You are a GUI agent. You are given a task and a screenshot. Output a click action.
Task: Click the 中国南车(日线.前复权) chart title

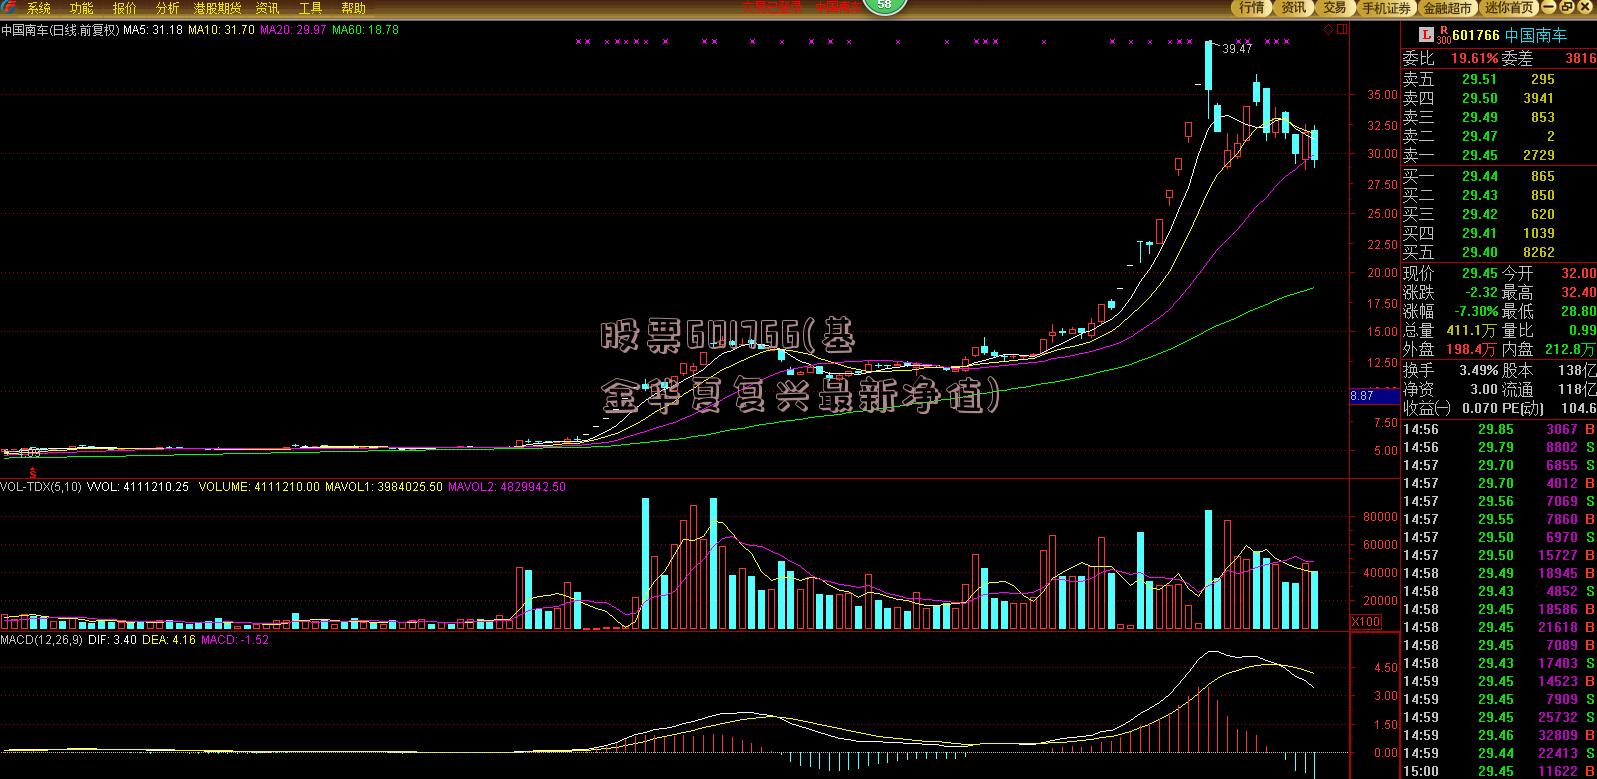60,30
